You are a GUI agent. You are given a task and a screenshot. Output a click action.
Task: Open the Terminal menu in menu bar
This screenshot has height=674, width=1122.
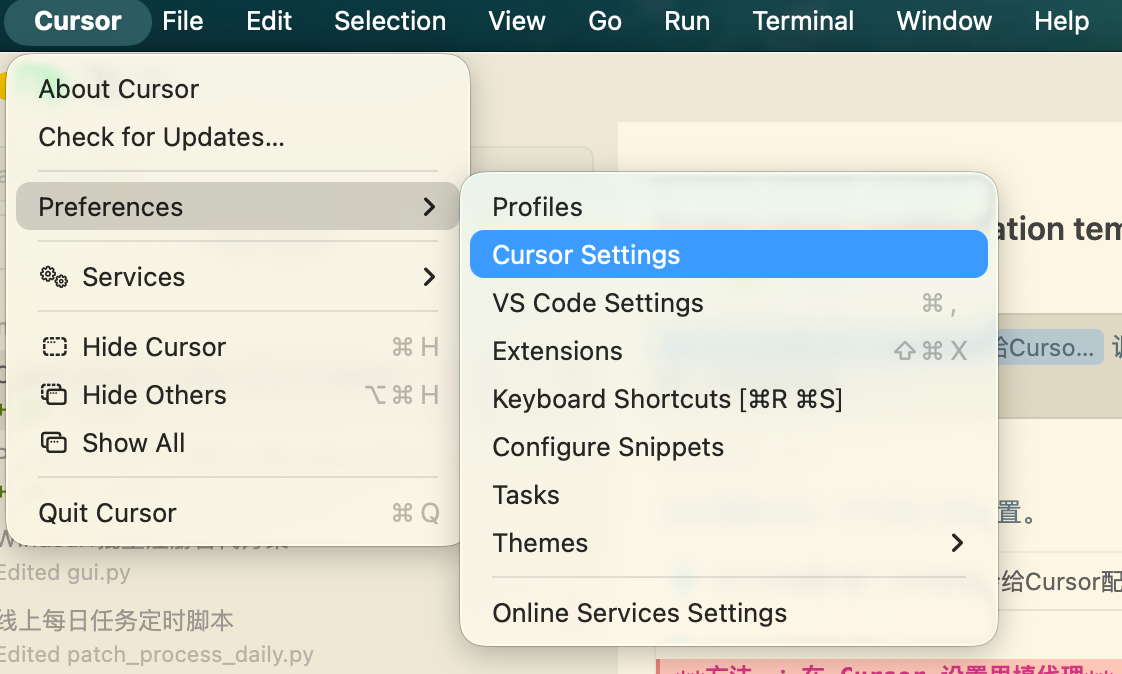[803, 21]
